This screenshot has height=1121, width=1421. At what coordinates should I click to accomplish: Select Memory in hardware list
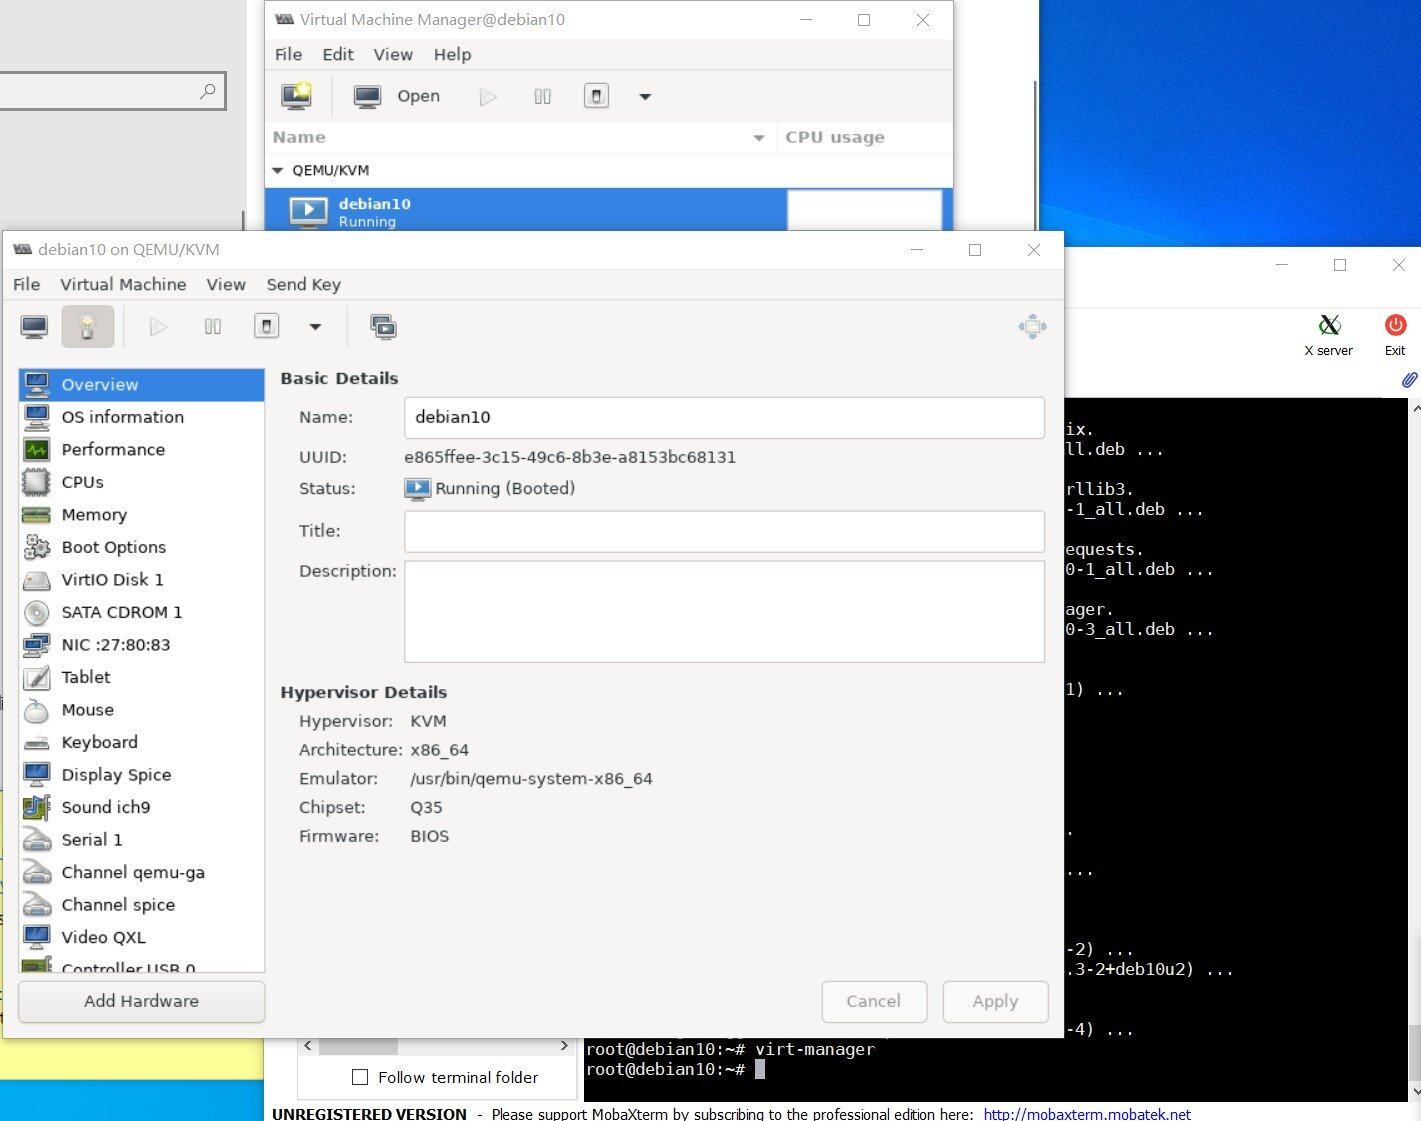point(141,515)
